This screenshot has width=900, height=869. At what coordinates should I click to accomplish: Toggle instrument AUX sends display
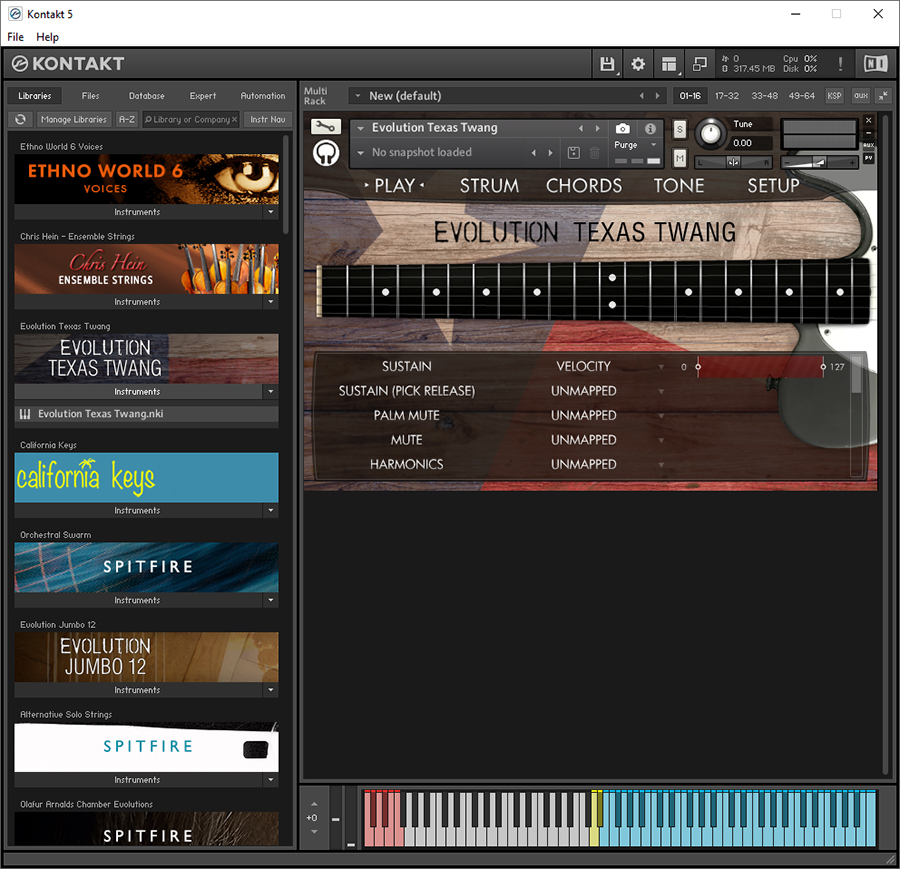[x=868, y=145]
